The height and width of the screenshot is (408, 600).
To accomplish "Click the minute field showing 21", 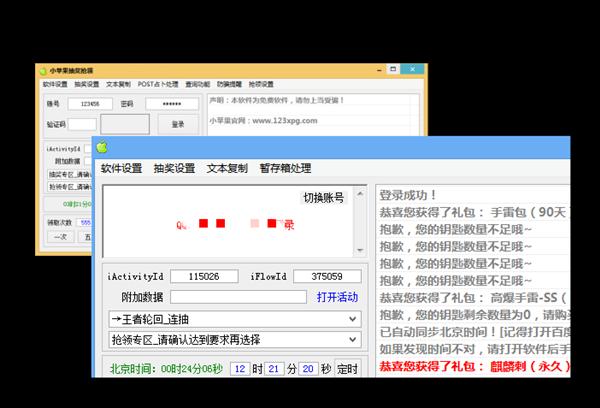I will [x=274, y=369].
